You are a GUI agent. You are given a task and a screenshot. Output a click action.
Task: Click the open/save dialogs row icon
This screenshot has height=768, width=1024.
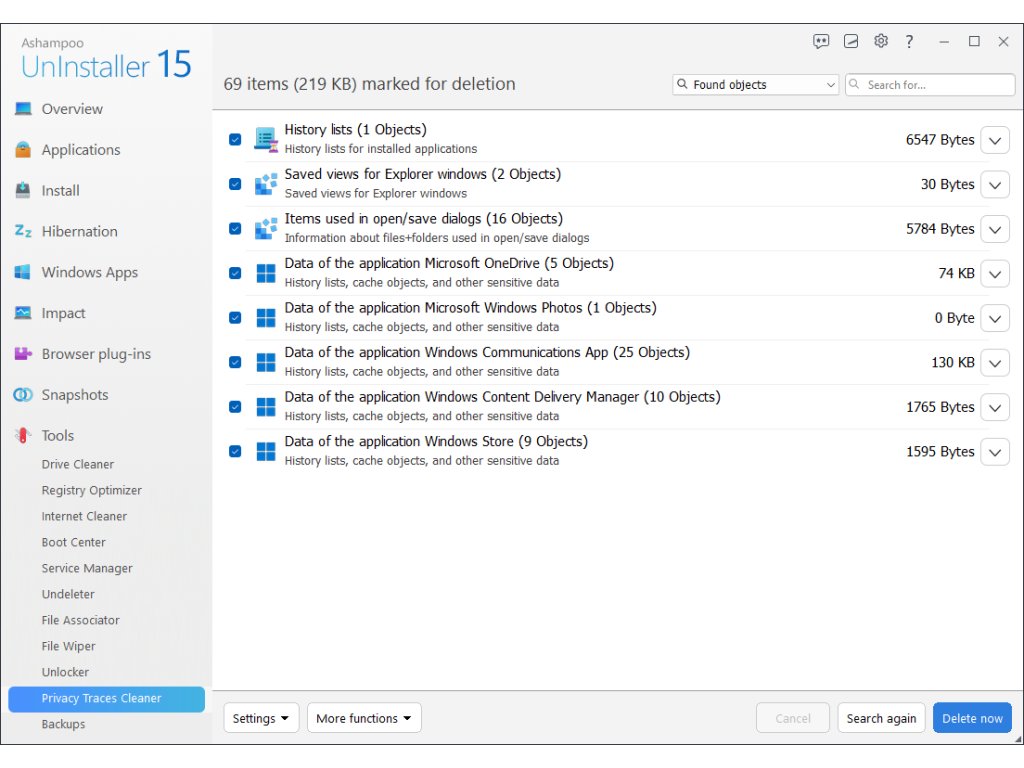266,229
